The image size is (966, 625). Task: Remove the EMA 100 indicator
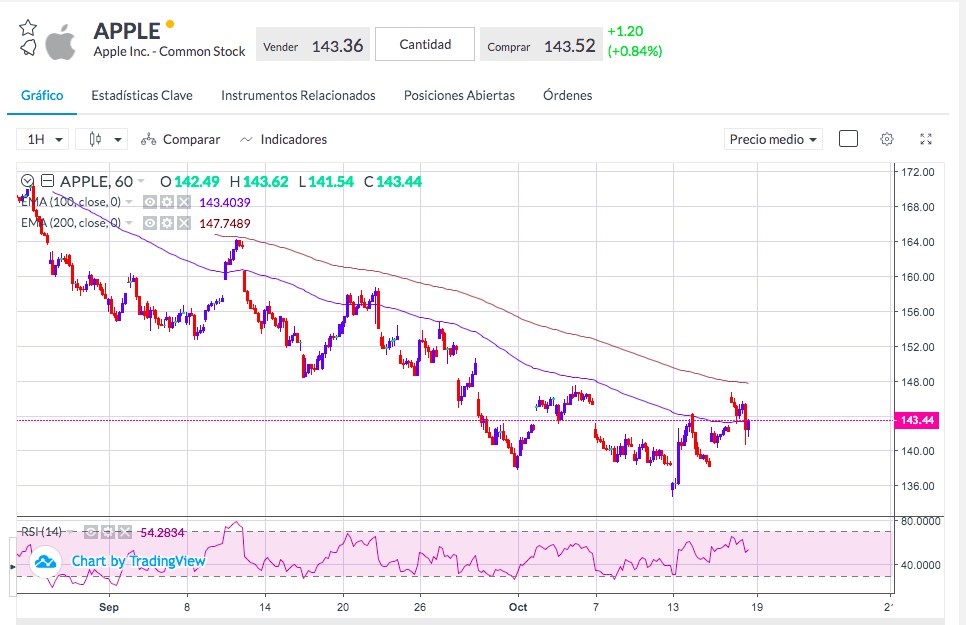pos(184,202)
